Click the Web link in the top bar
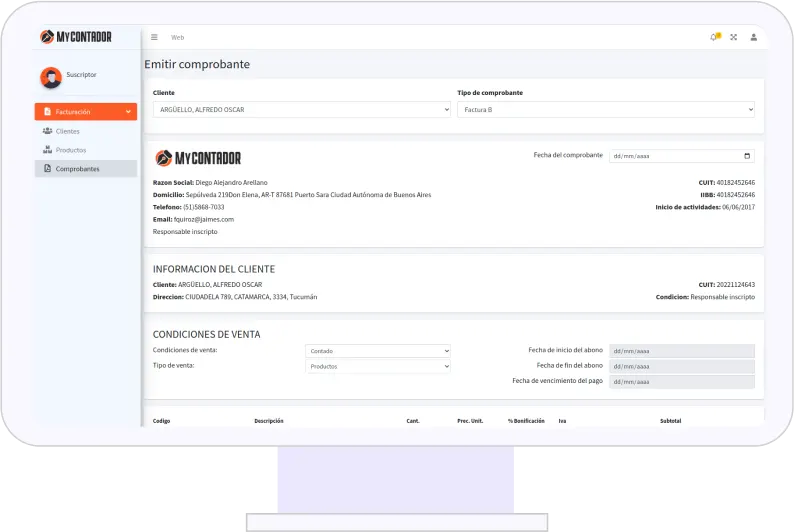 [x=177, y=37]
